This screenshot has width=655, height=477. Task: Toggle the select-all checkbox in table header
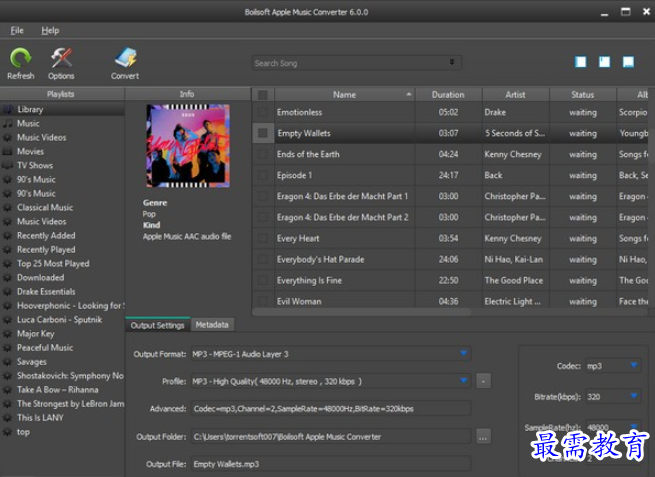tap(263, 95)
